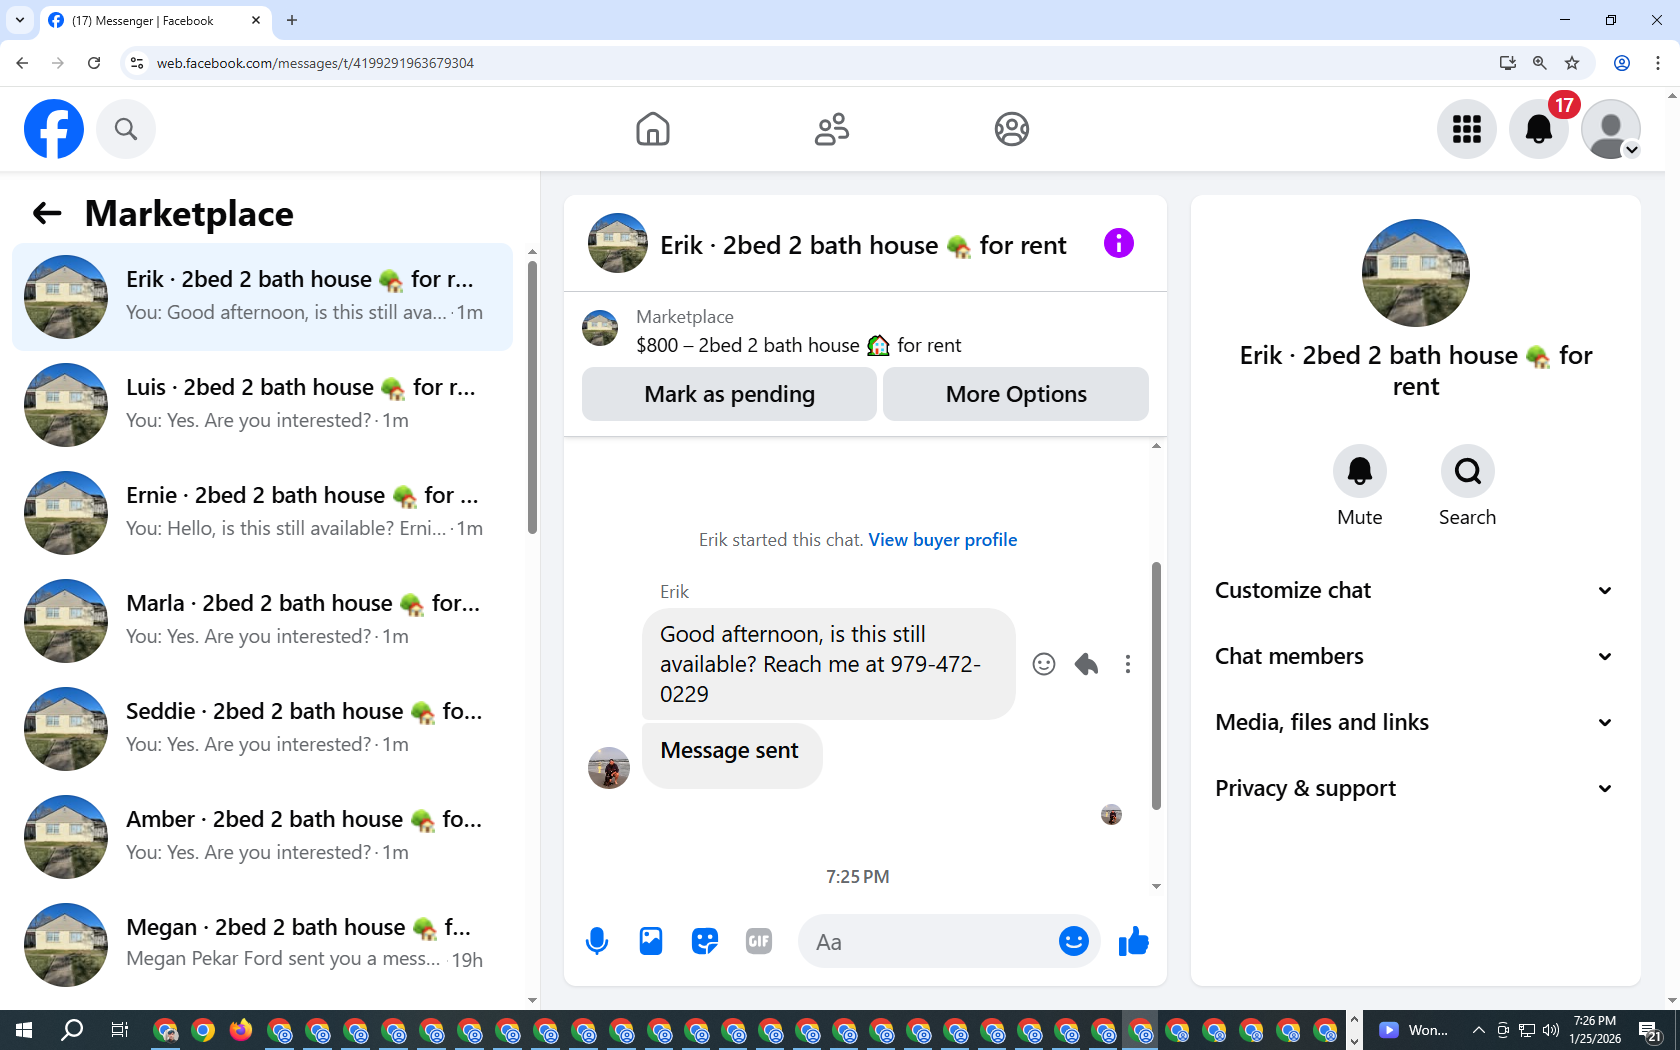Image resolution: width=1680 pixels, height=1050 pixels.
Task: Select the Messenger | Facebook tab
Action: (x=156, y=20)
